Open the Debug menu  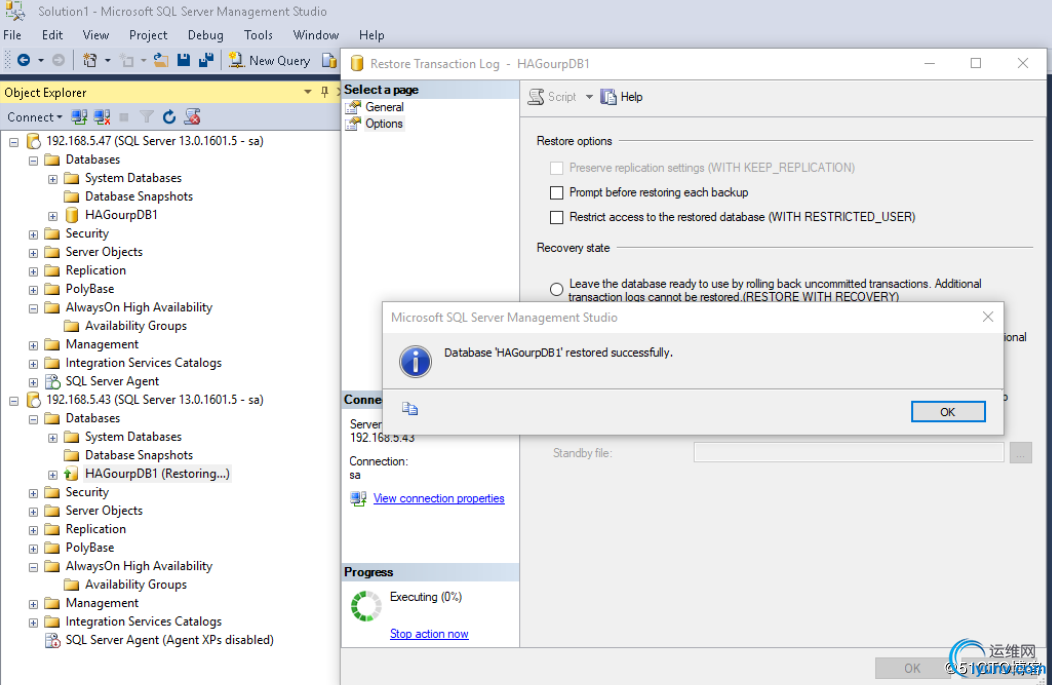[205, 35]
